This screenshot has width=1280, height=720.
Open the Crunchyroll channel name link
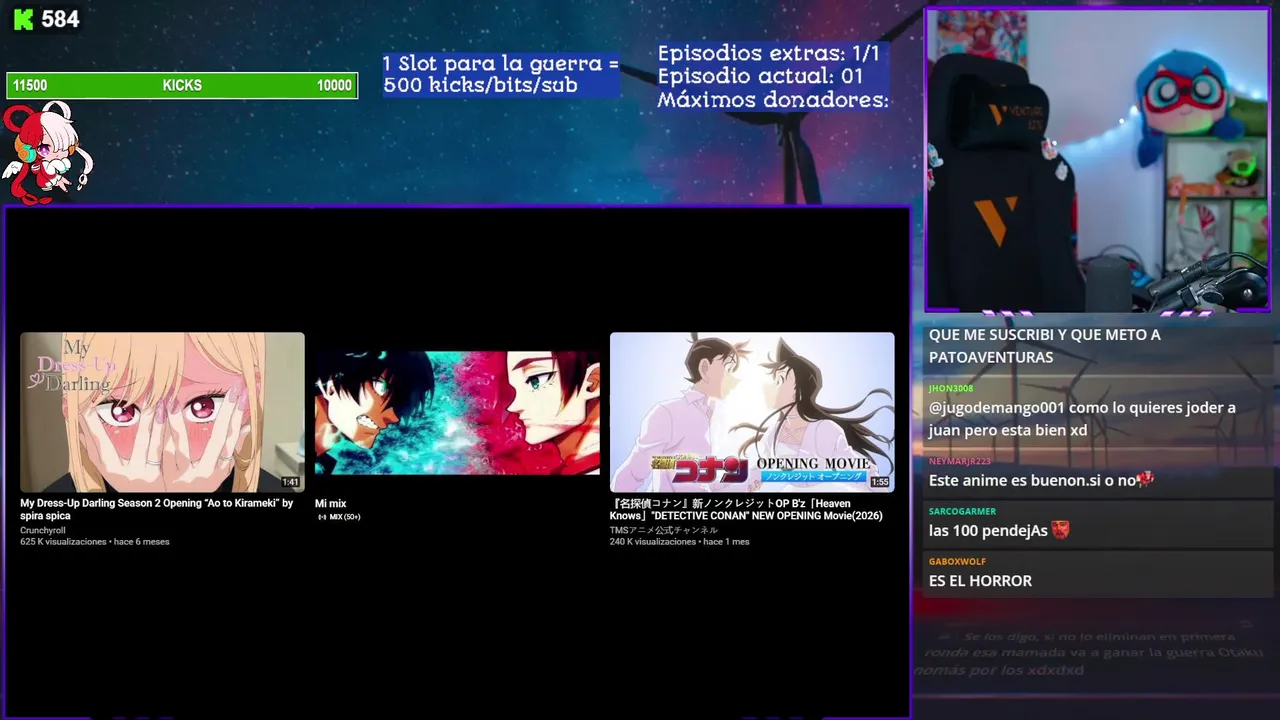pos(43,531)
